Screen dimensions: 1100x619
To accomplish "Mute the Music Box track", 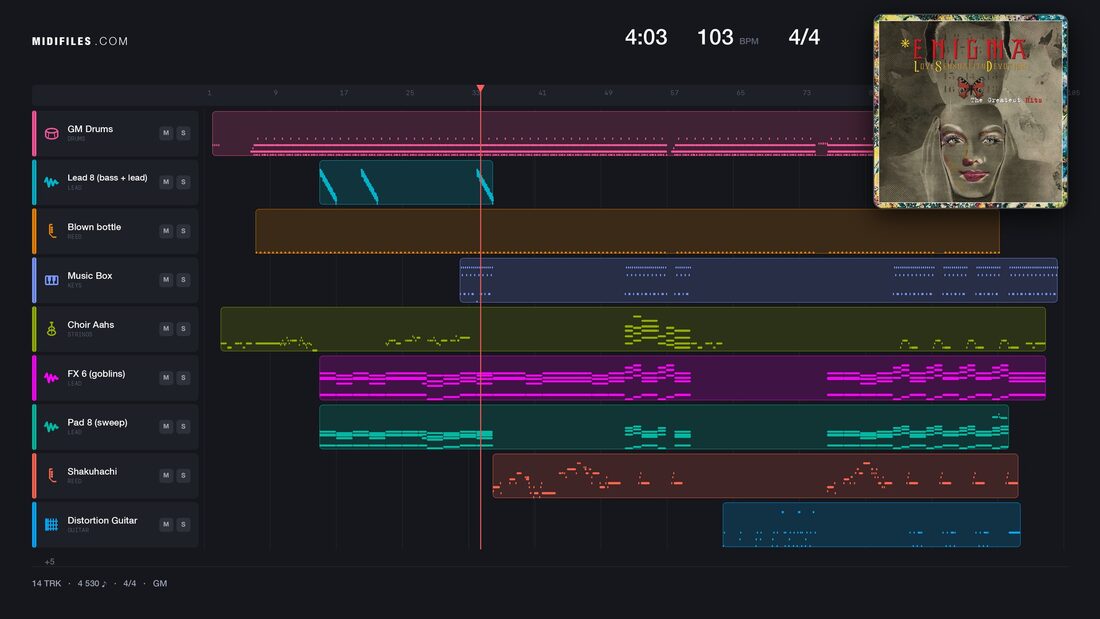I will click(x=166, y=279).
